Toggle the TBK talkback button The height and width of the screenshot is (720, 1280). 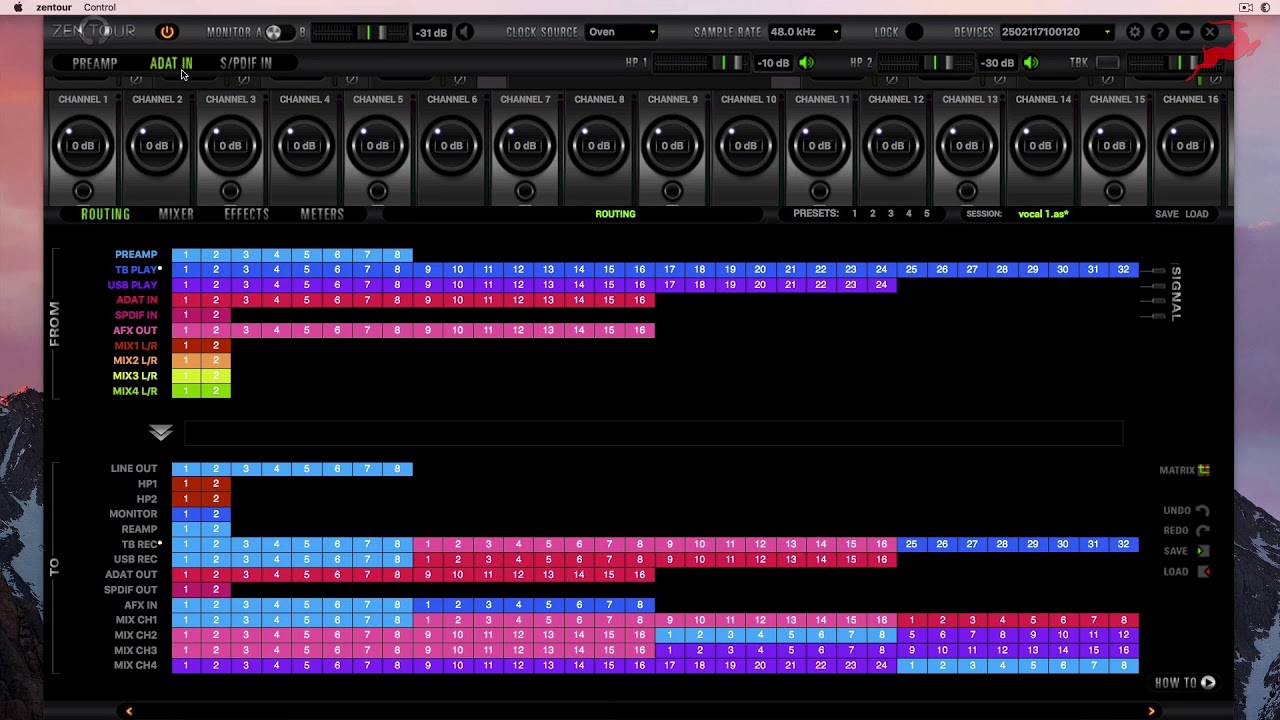pos(1107,63)
